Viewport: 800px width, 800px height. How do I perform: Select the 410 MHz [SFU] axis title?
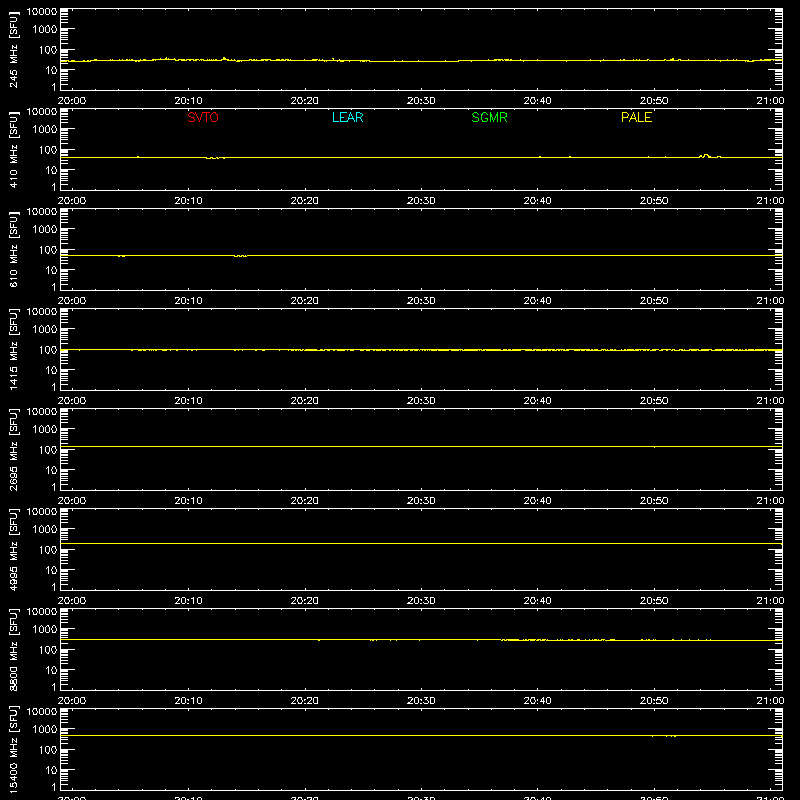point(14,149)
